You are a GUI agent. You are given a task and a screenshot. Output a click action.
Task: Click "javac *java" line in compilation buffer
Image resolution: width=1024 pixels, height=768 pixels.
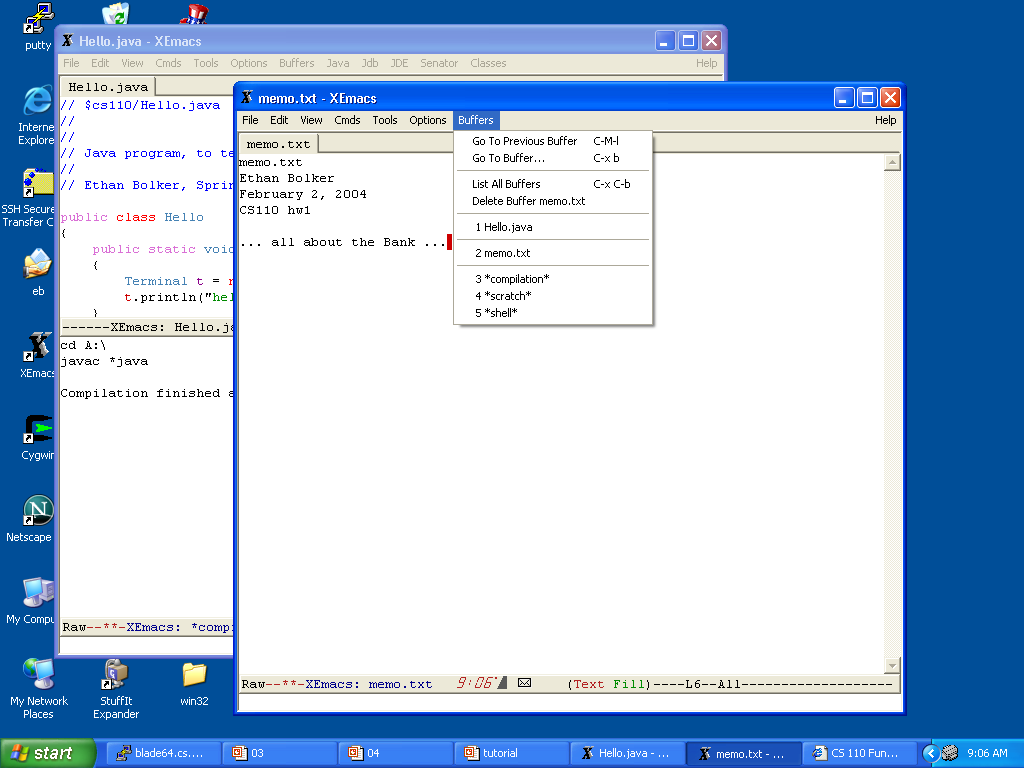pos(104,361)
